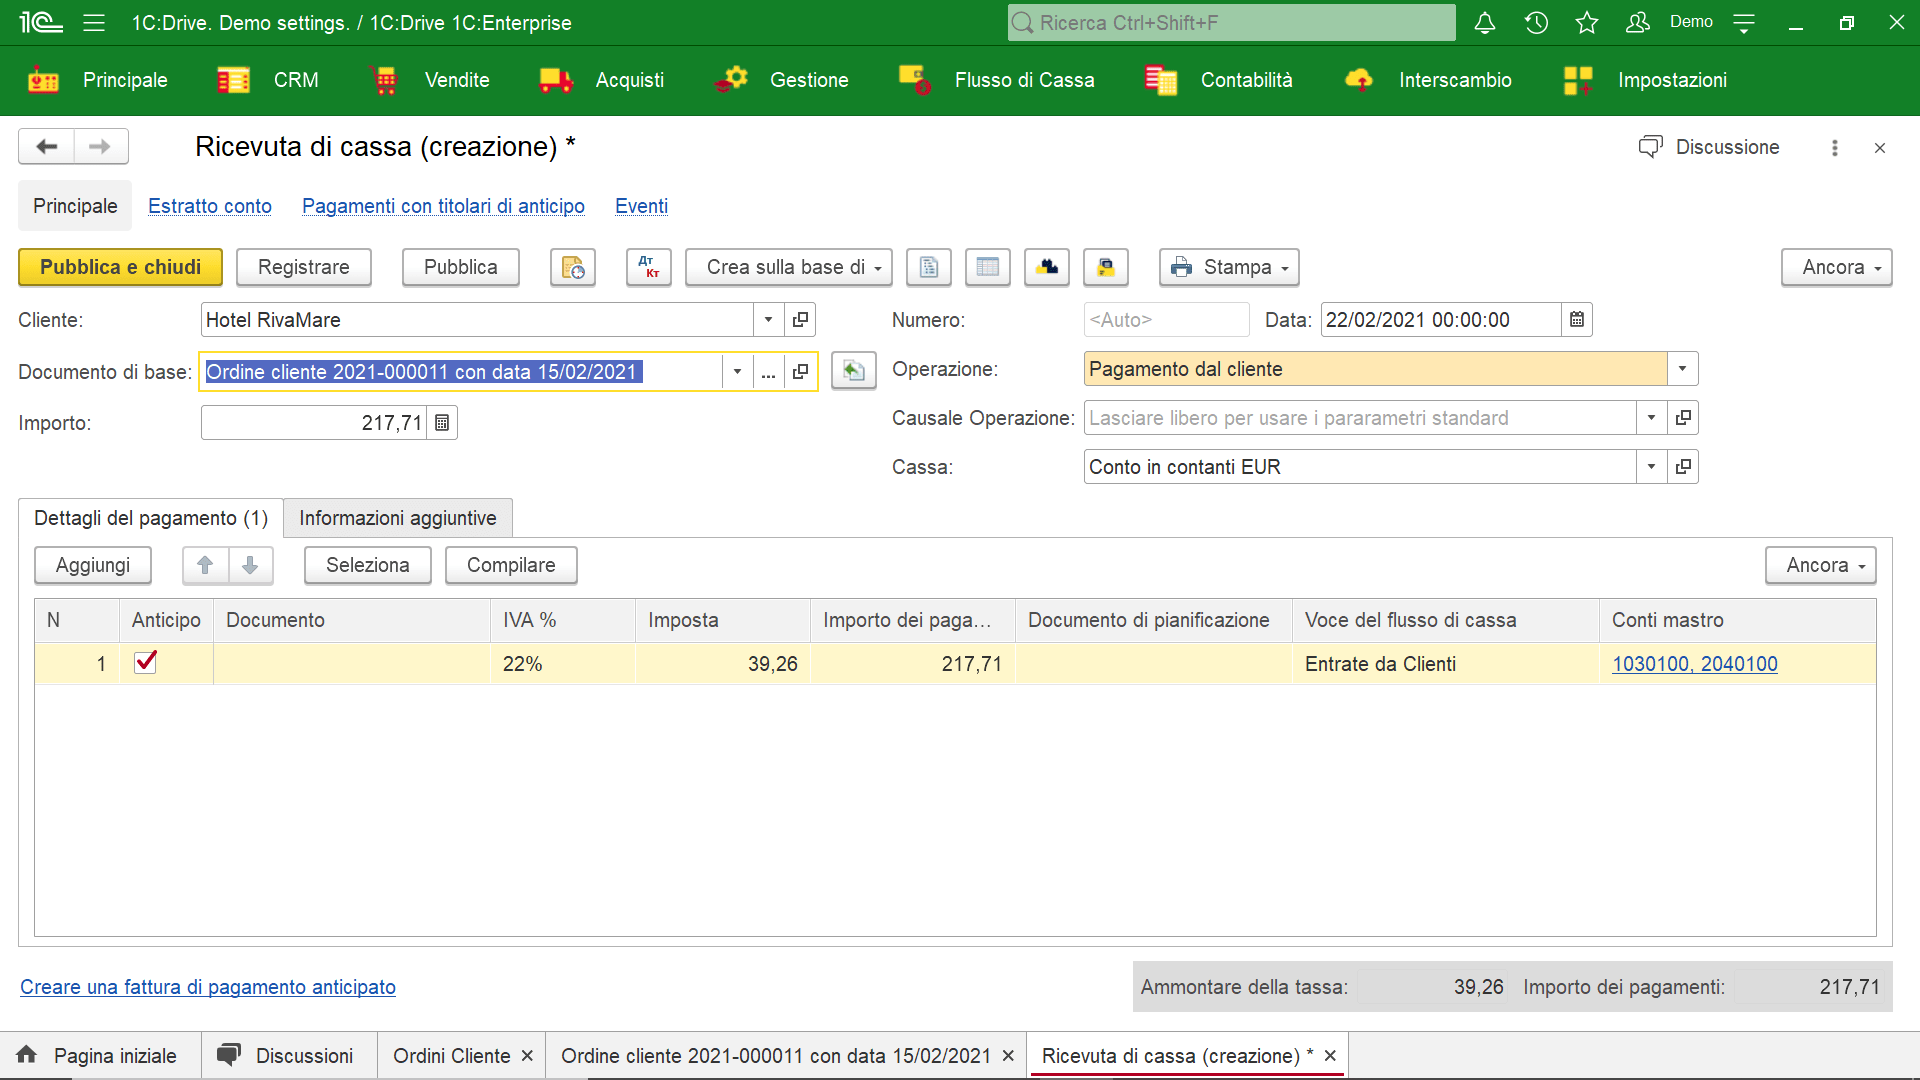Open Contabilità section
1920x1080 pixels.
pos(1219,80)
